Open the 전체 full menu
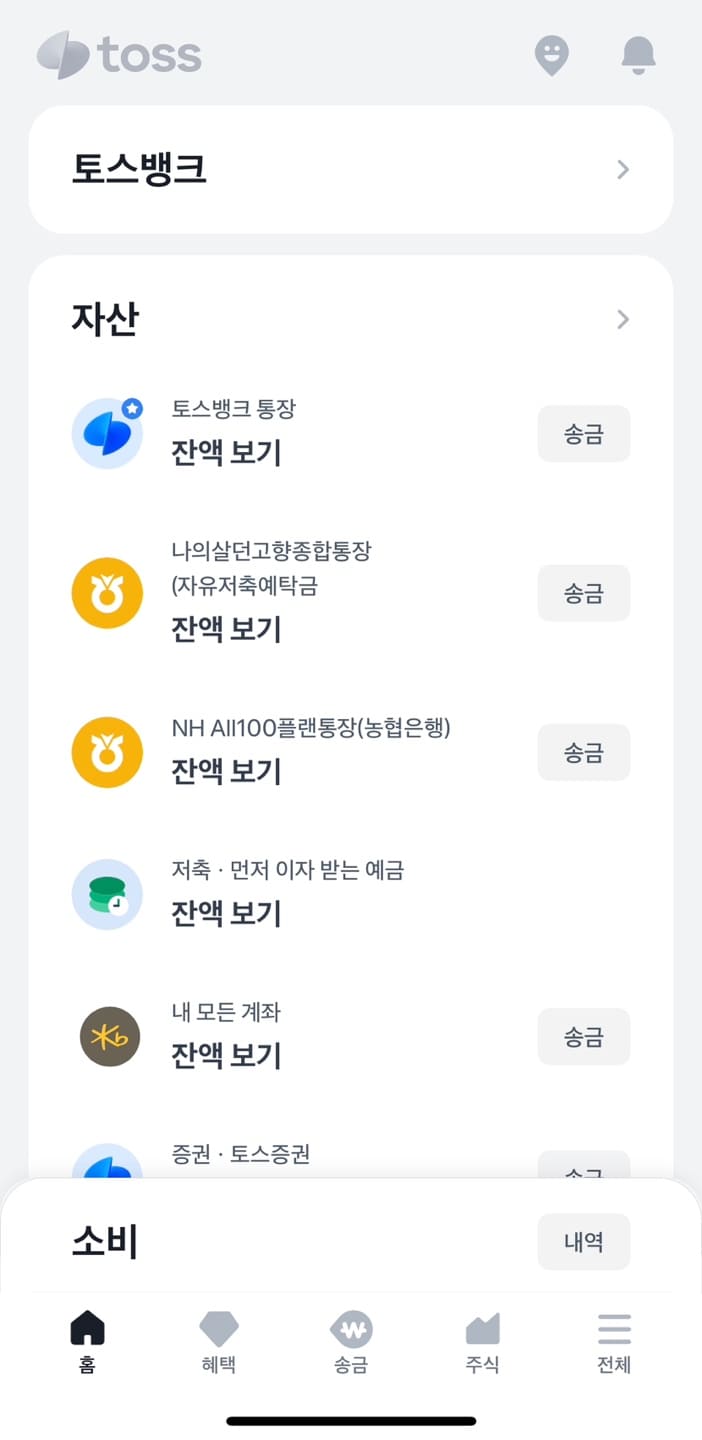This screenshot has width=702, height=1440. [614, 1340]
